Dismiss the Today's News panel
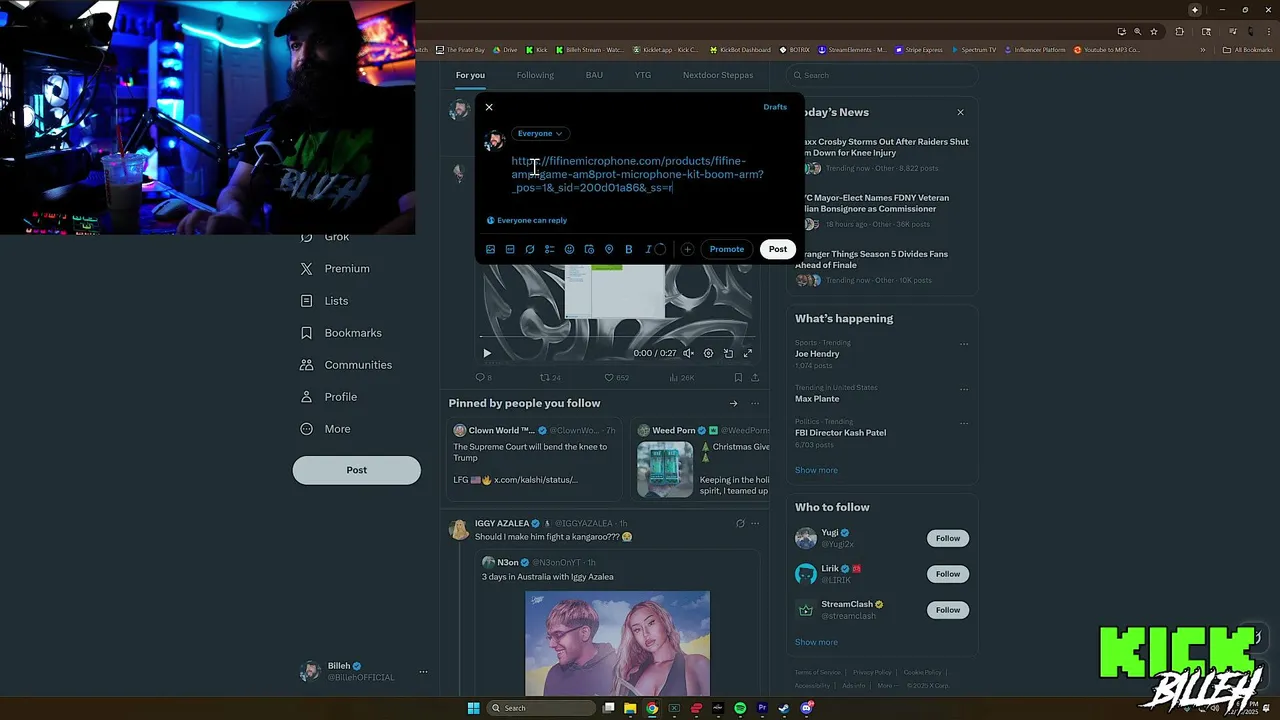 coord(960,112)
